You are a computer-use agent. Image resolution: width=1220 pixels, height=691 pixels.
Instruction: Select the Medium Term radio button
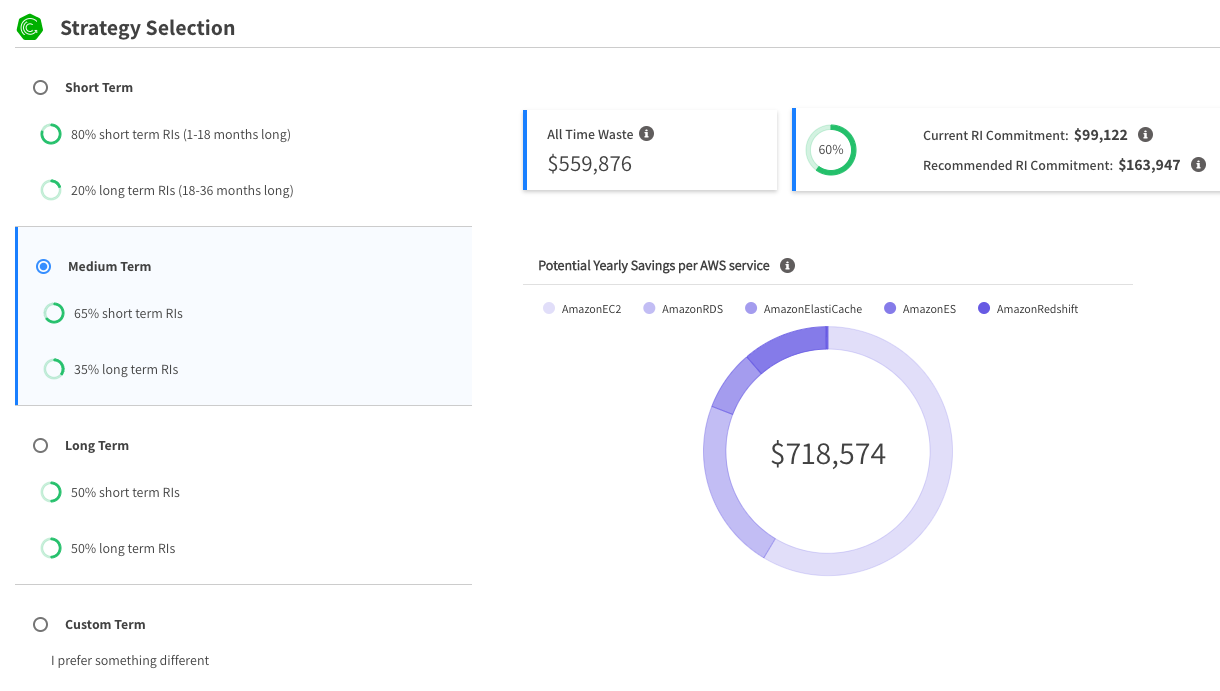(43, 267)
